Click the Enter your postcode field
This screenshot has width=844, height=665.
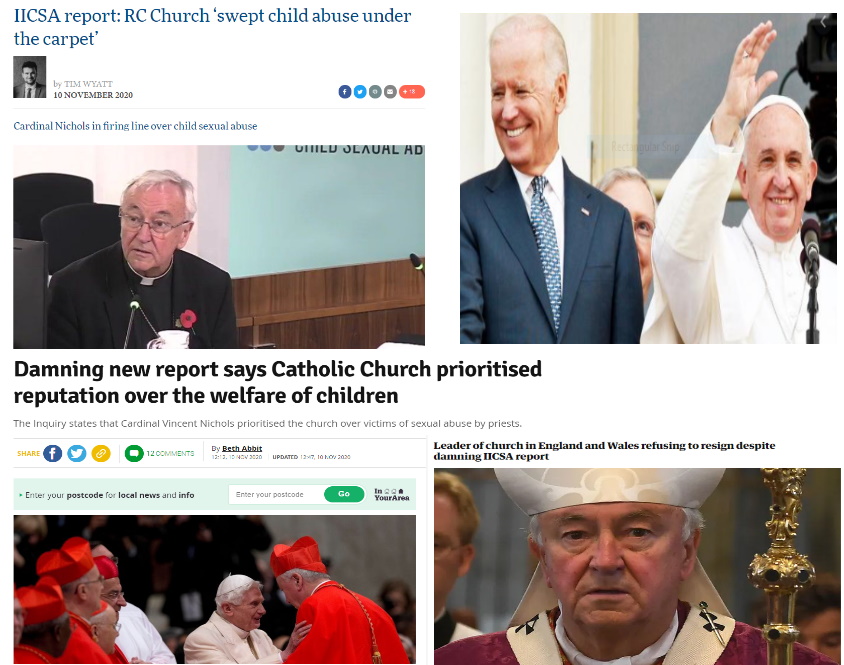pyautogui.click(x=276, y=494)
